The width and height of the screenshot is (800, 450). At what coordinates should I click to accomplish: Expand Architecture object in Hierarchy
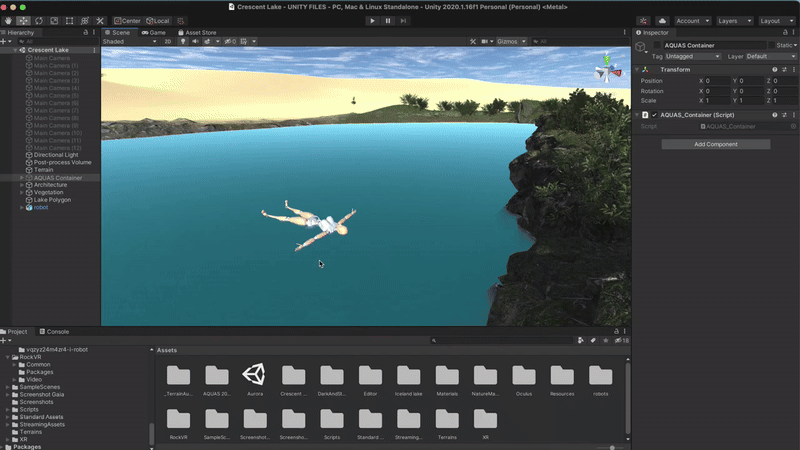[x=22, y=185]
